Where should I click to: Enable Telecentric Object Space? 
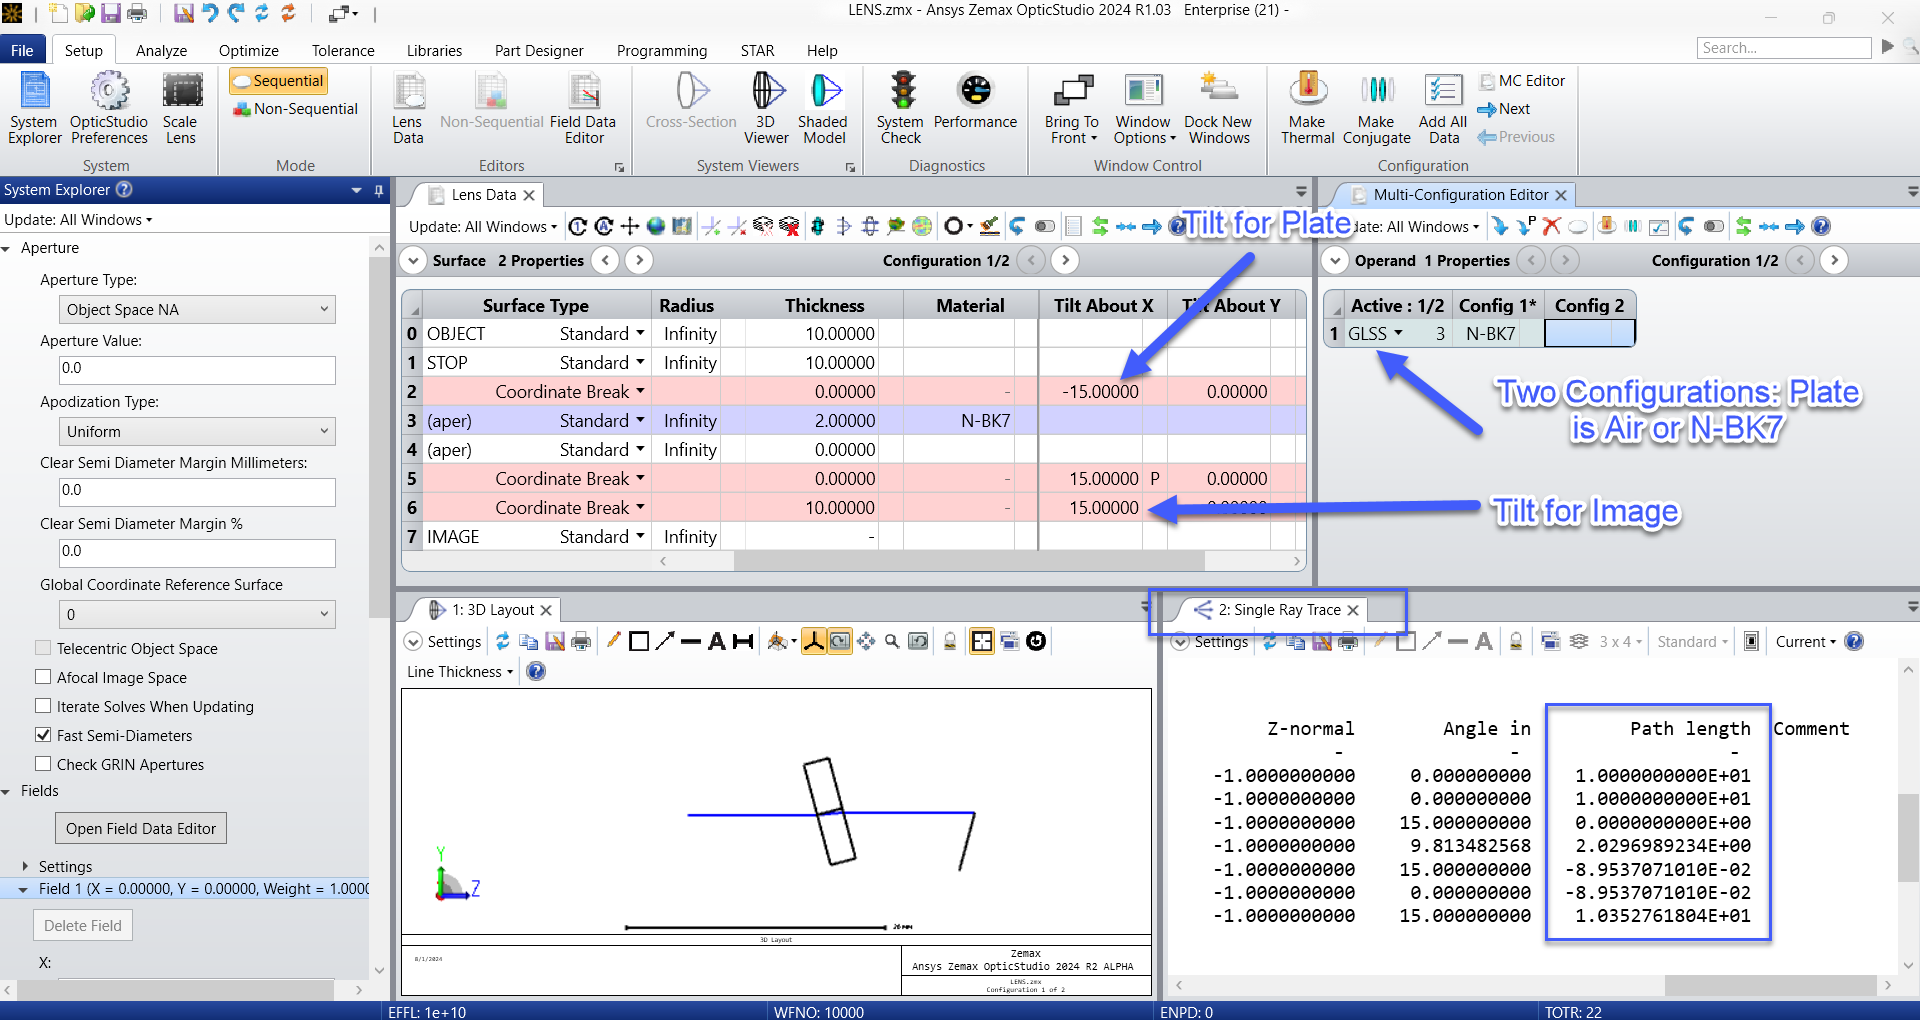pyautogui.click(x=43, y=648)
